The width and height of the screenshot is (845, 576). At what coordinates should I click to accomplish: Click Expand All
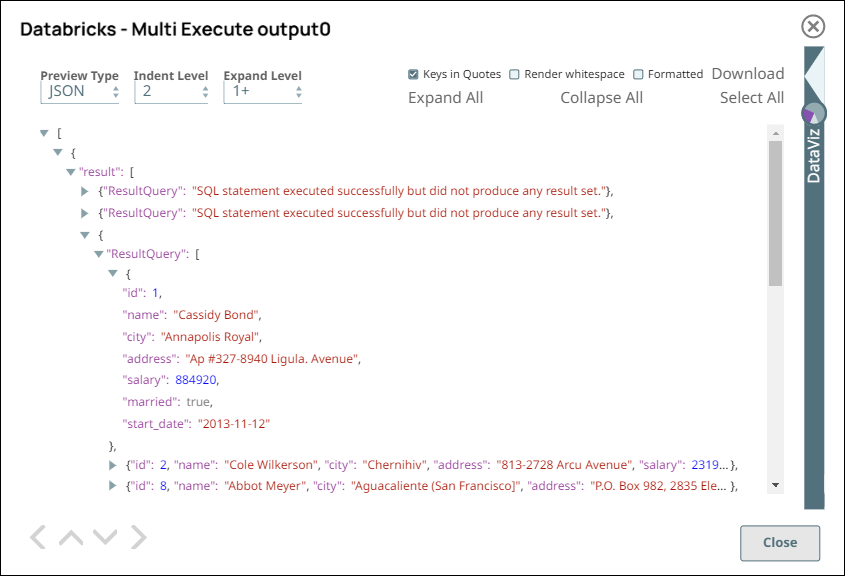(445, 98)
